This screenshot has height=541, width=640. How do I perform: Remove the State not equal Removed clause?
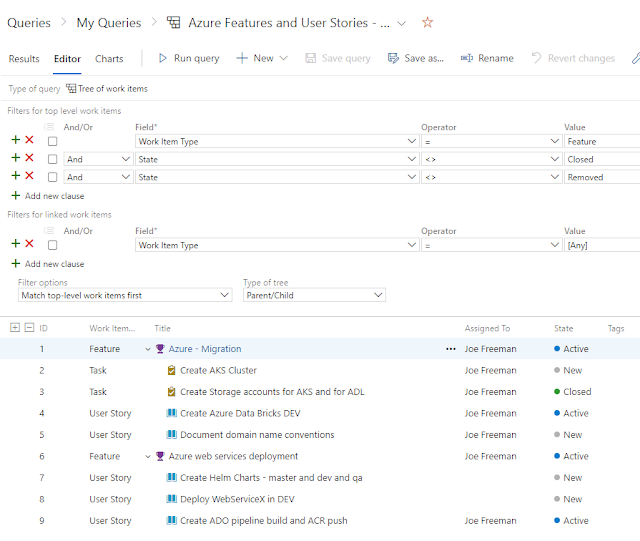click(29, 177)
